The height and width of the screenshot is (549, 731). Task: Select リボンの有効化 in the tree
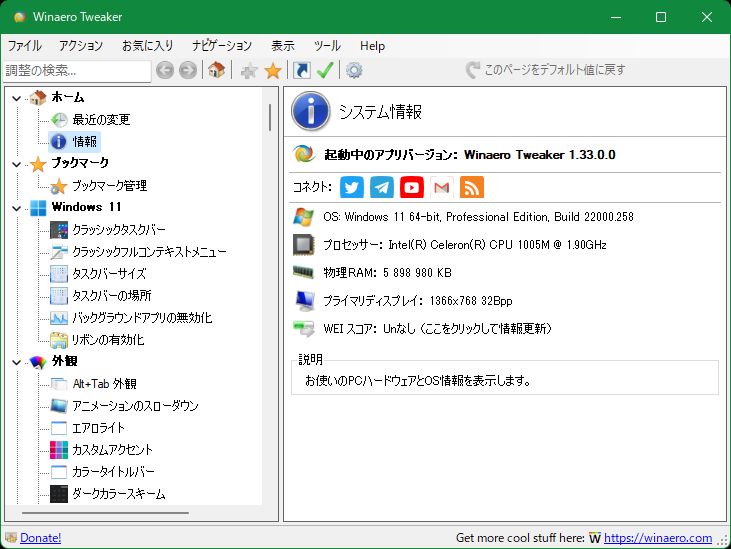(x=108, y=340)
